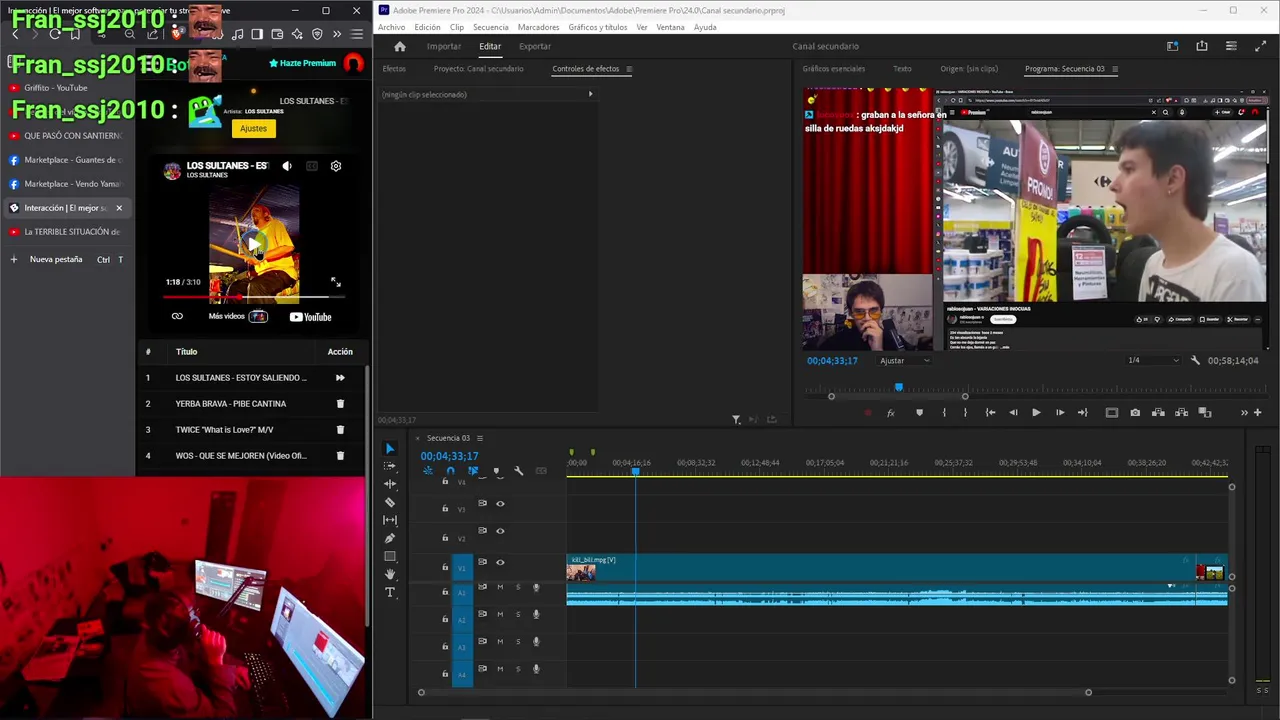Open the 1/4 playback resolution dropdown

coord(1152,360)
